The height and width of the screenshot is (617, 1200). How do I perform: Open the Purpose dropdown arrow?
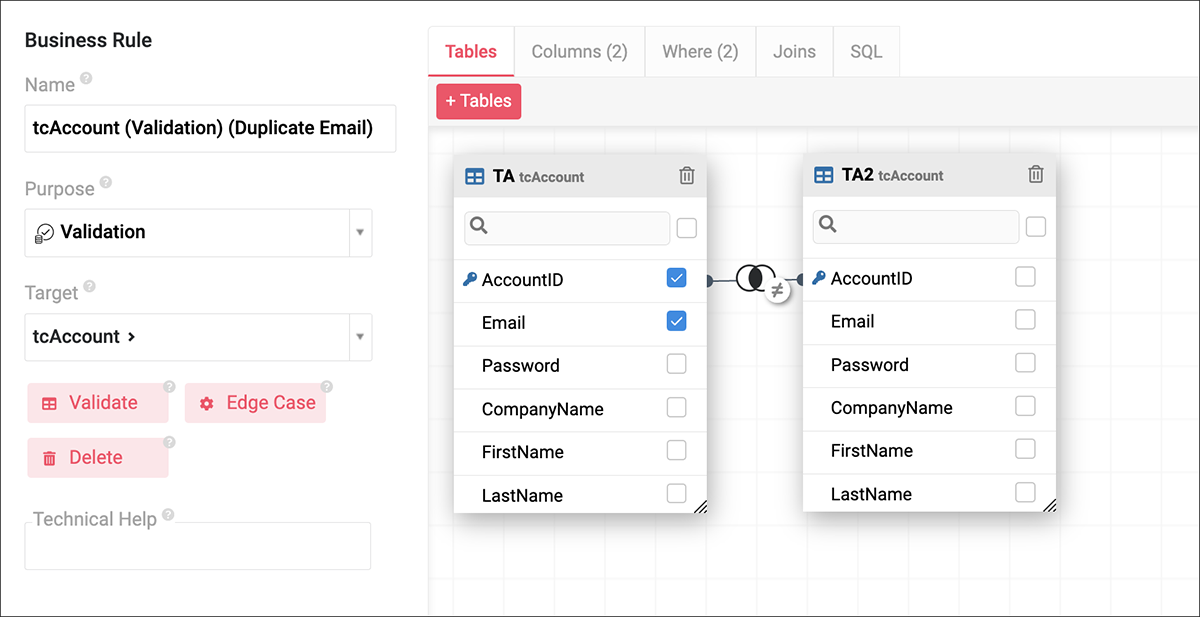click(x=360, y=233)
